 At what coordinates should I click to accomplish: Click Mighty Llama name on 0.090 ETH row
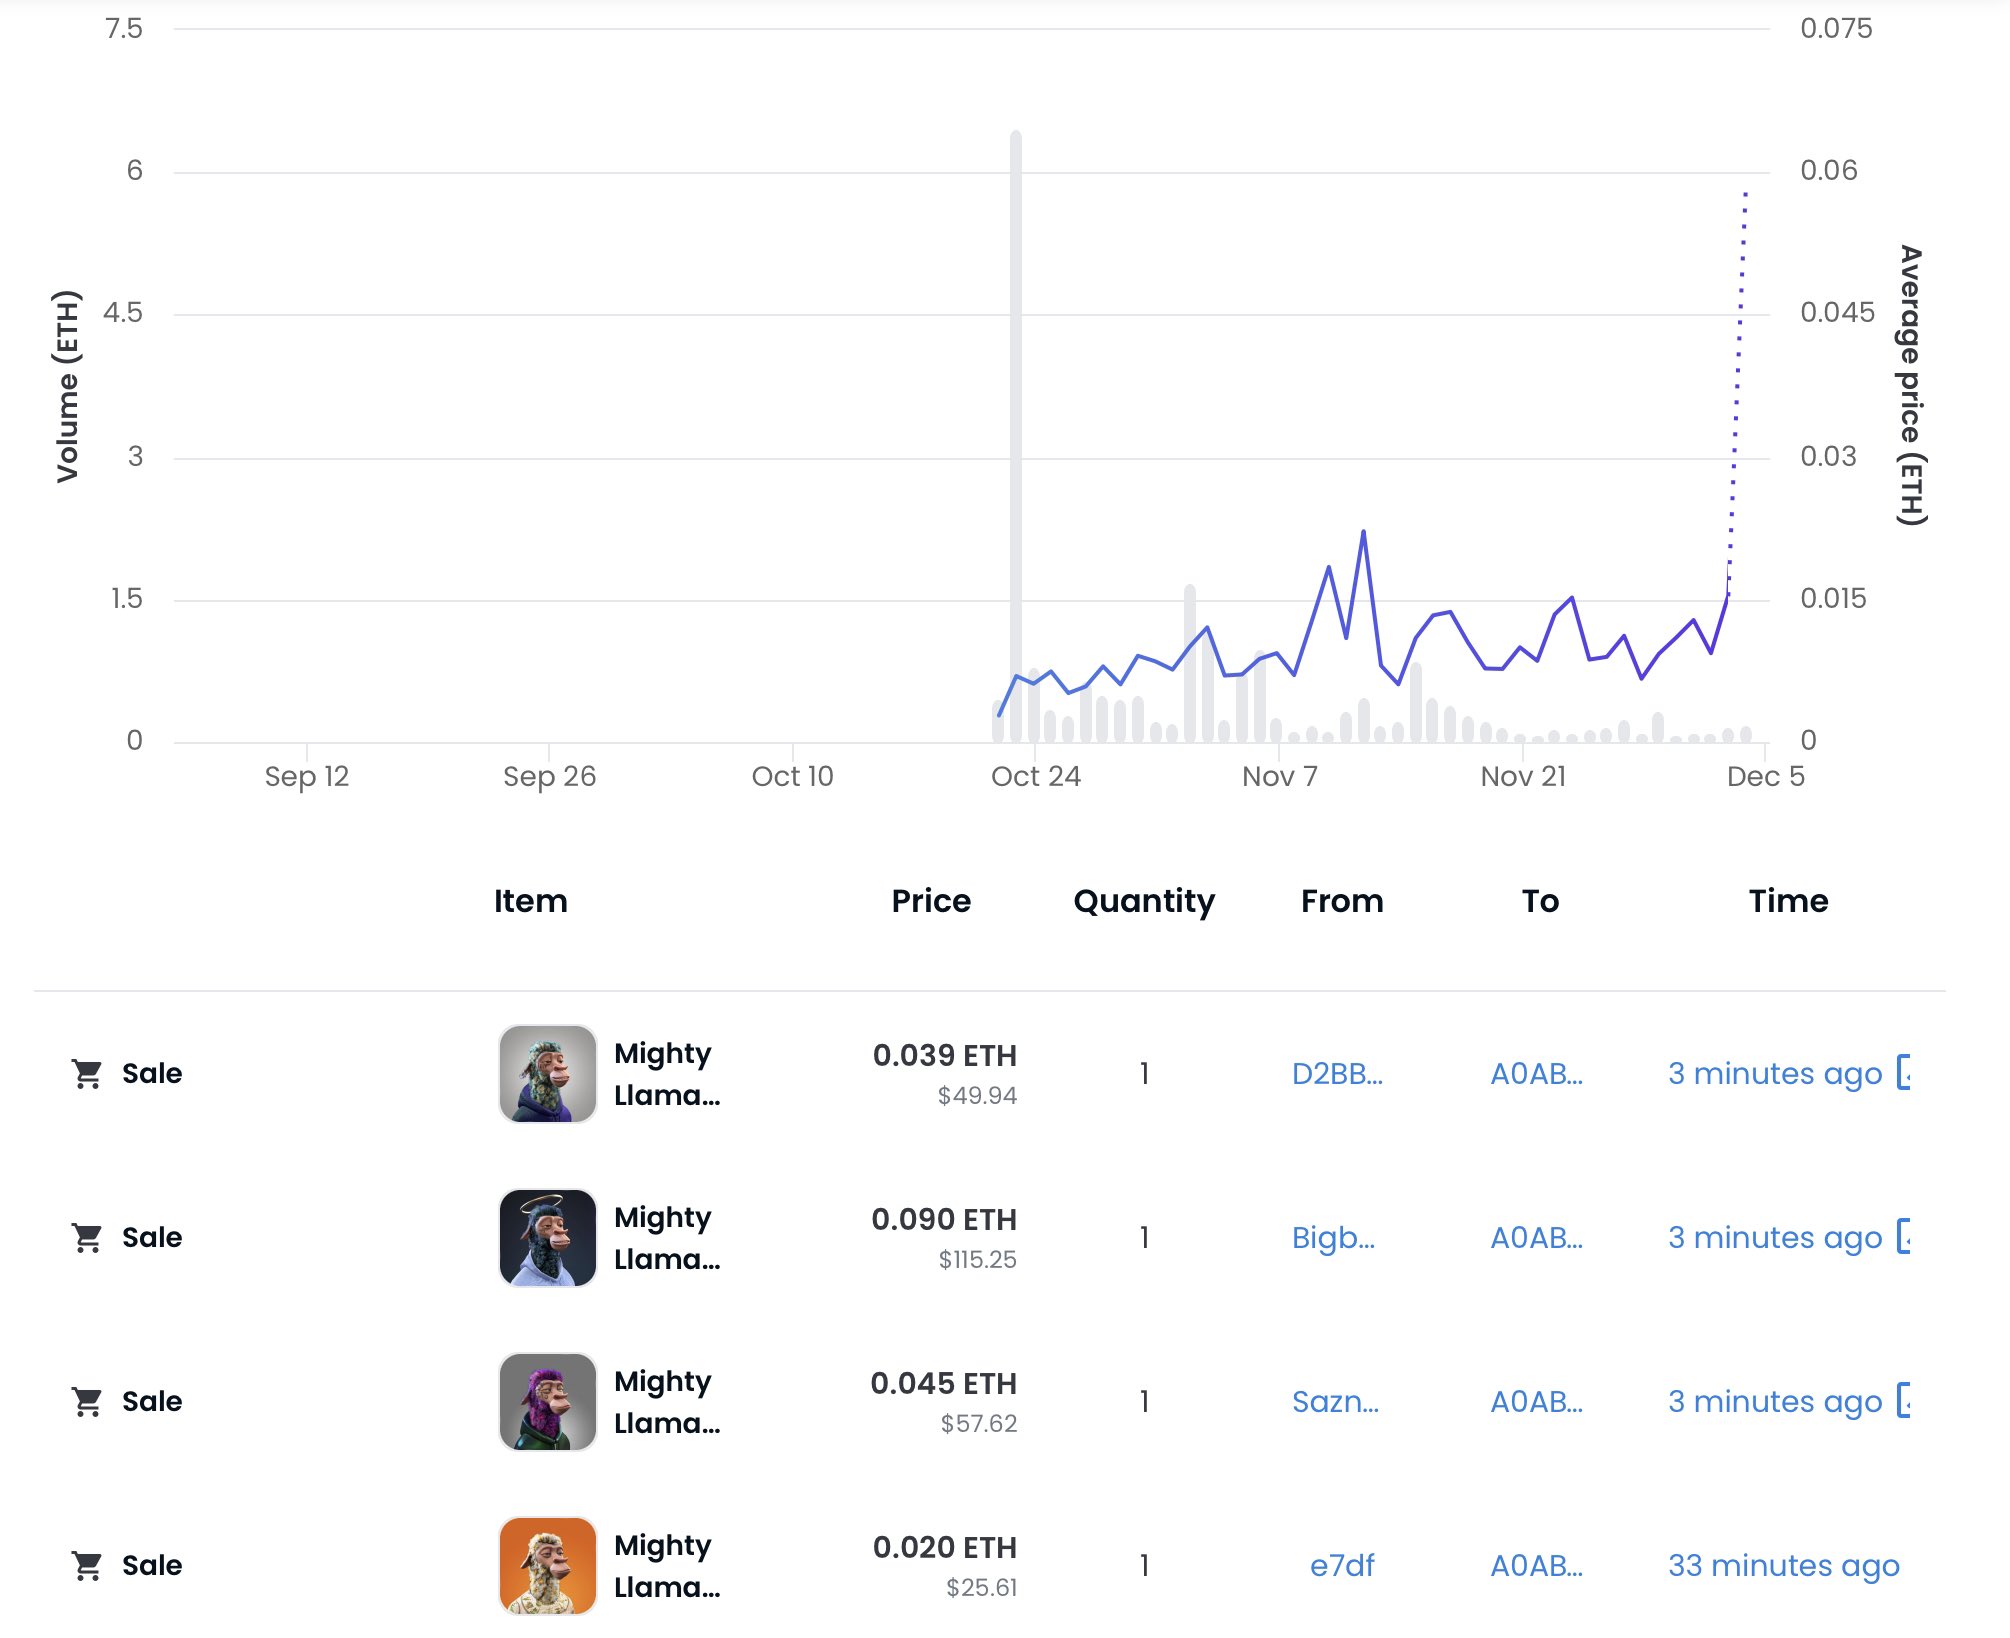point(666,1238)
